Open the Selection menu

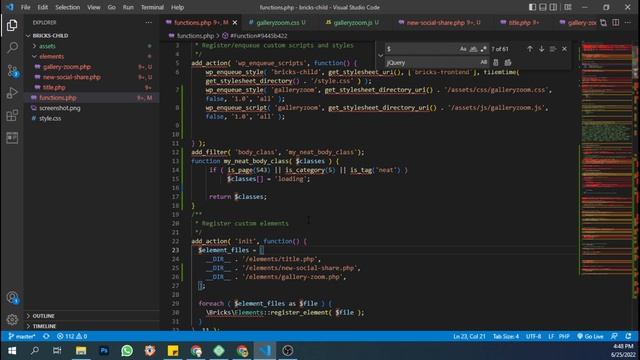click(67, 7)
